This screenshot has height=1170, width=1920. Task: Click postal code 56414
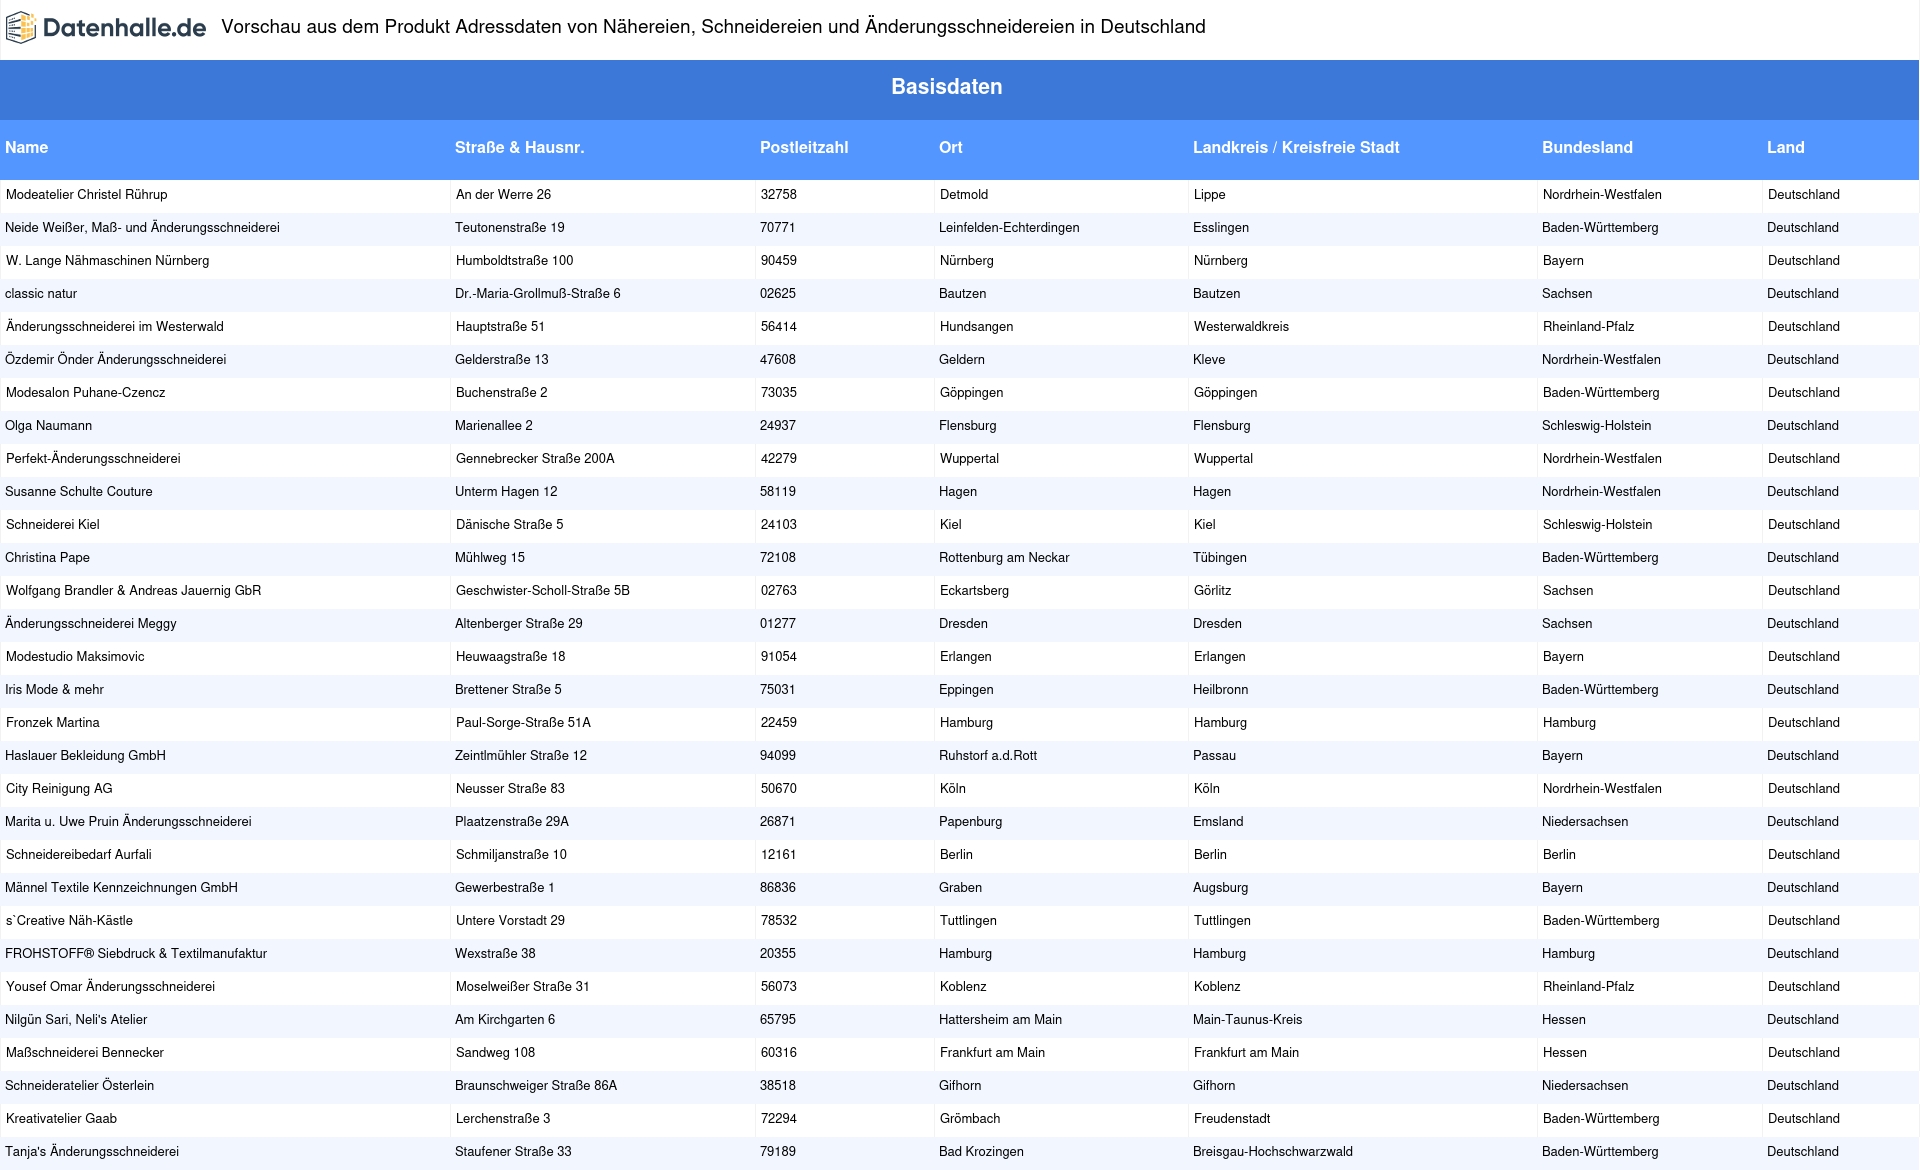tap(779, 326)
